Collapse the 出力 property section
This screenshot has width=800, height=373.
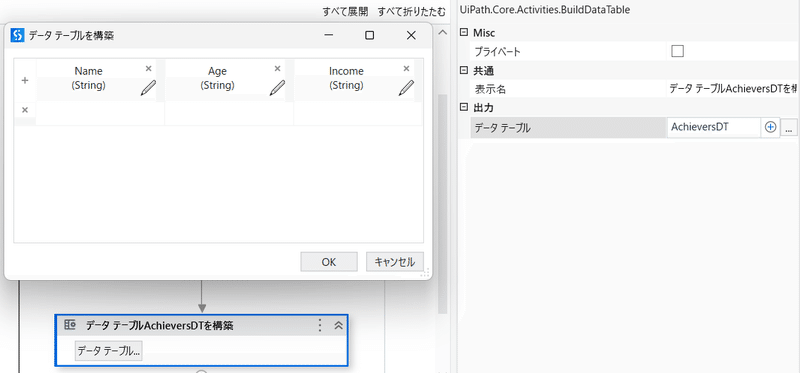(x=464, y=108)
